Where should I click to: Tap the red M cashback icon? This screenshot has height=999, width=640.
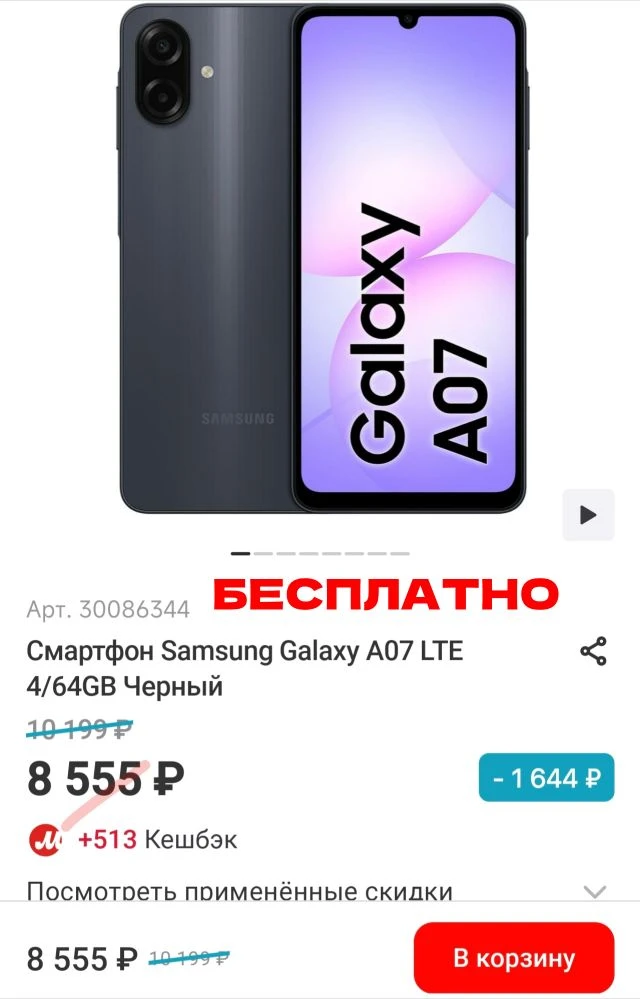click(45, 840)
